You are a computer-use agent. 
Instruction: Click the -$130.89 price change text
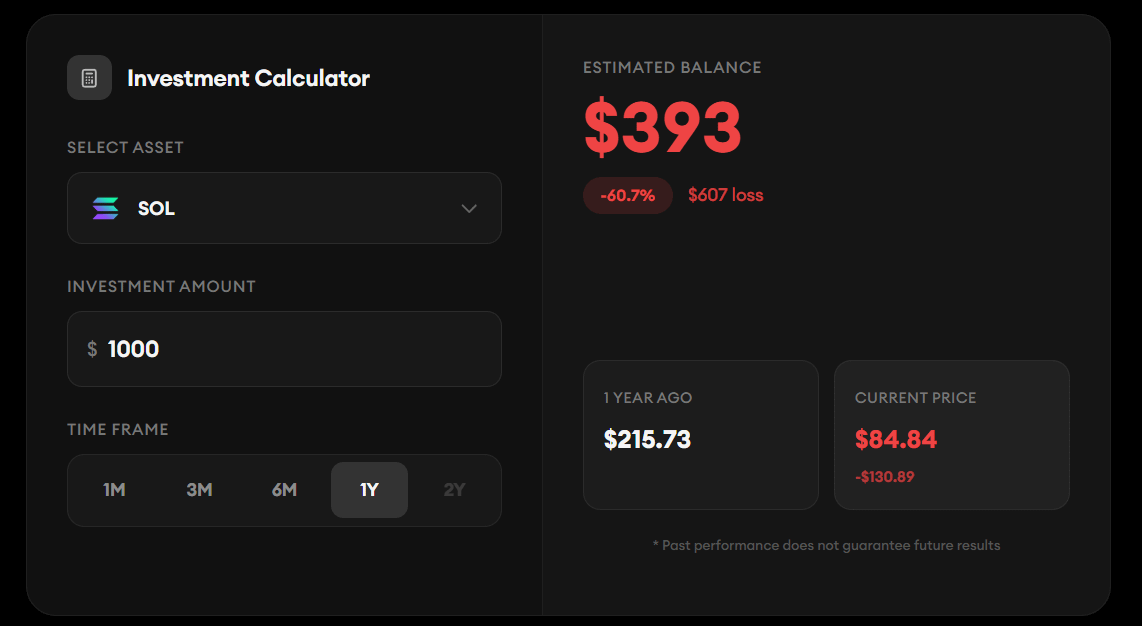(884, 477)
